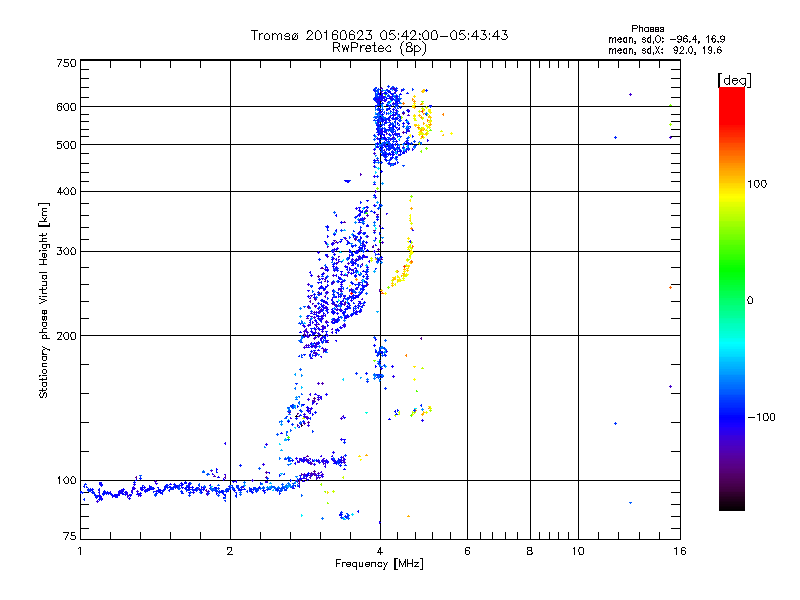Click the '1' frequency tick label
This screenshot has height=600, width=800.
[80, 551]
